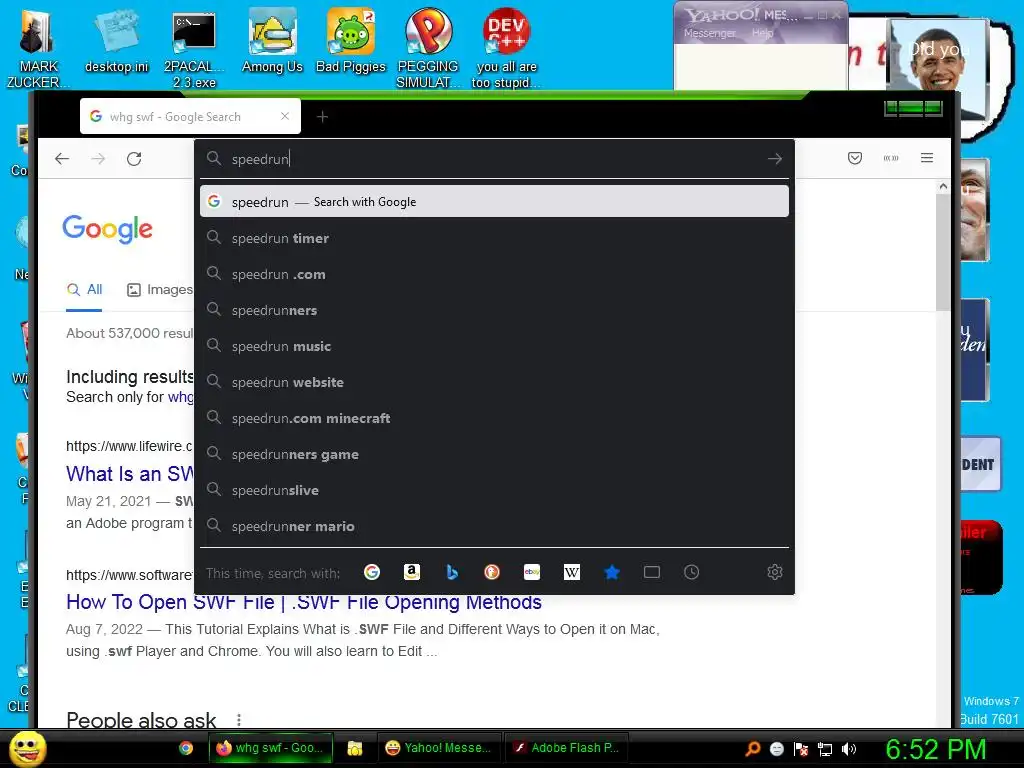Viewport: 1024px width, 768px height.
Task: Choose the 'speedrun timer' suggestion
Action: click(x=494, y=238)
